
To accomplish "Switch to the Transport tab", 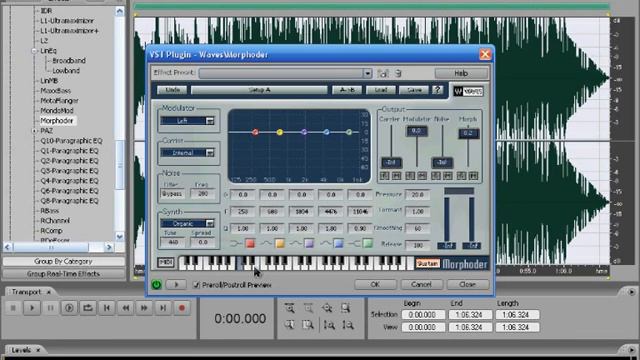I will 26,292.
